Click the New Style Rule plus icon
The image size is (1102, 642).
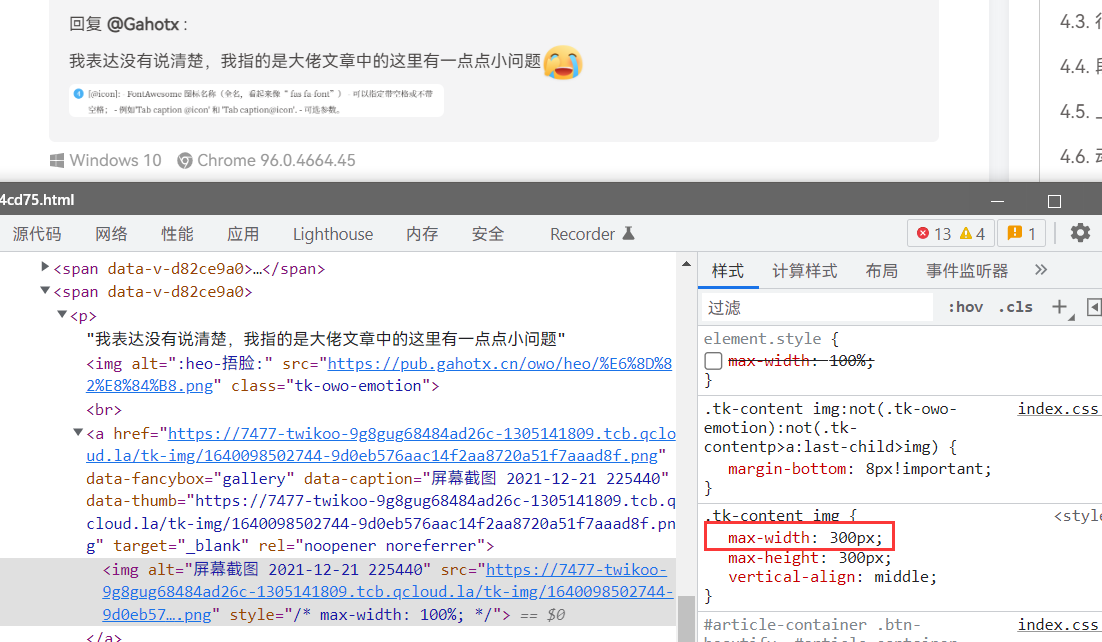1059,306
